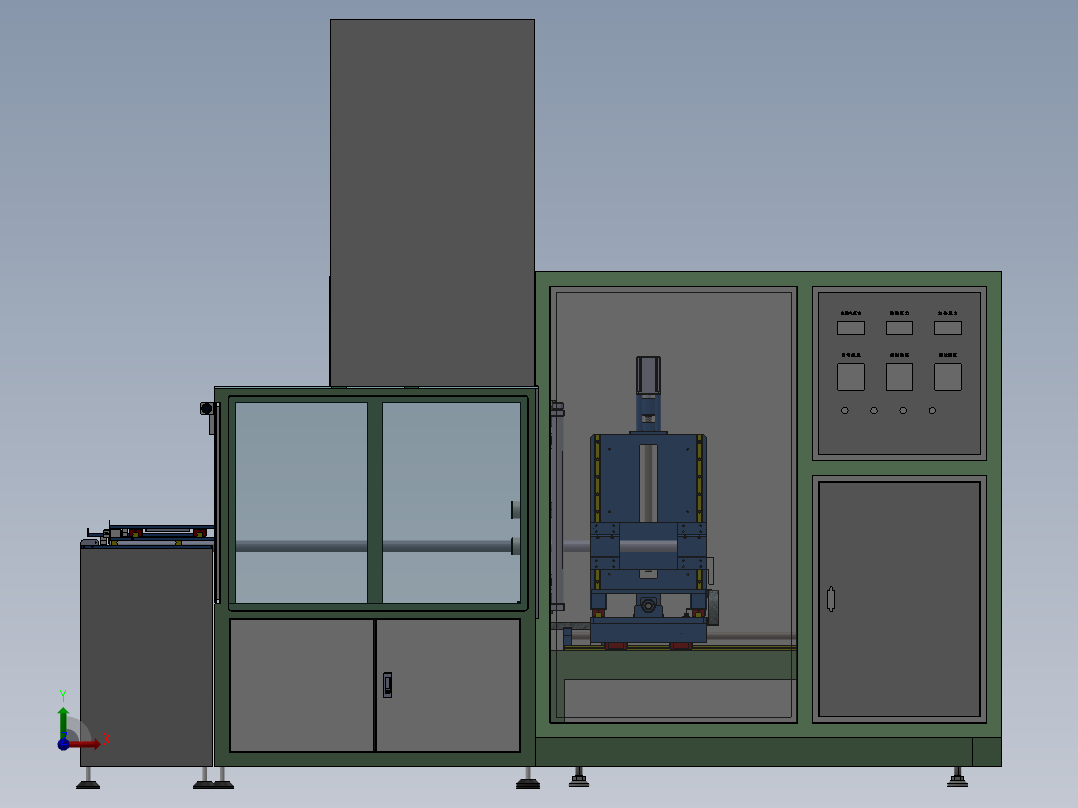The height and width of the screenshot is (808, 1078).
Task: Click the bearing housing under the blue press center
Action: (x=648, y=607)
